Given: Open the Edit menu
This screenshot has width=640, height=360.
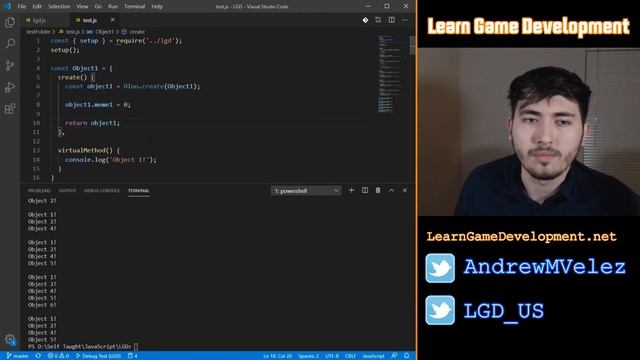Looking at the screenshot, I should pos(37,7).
